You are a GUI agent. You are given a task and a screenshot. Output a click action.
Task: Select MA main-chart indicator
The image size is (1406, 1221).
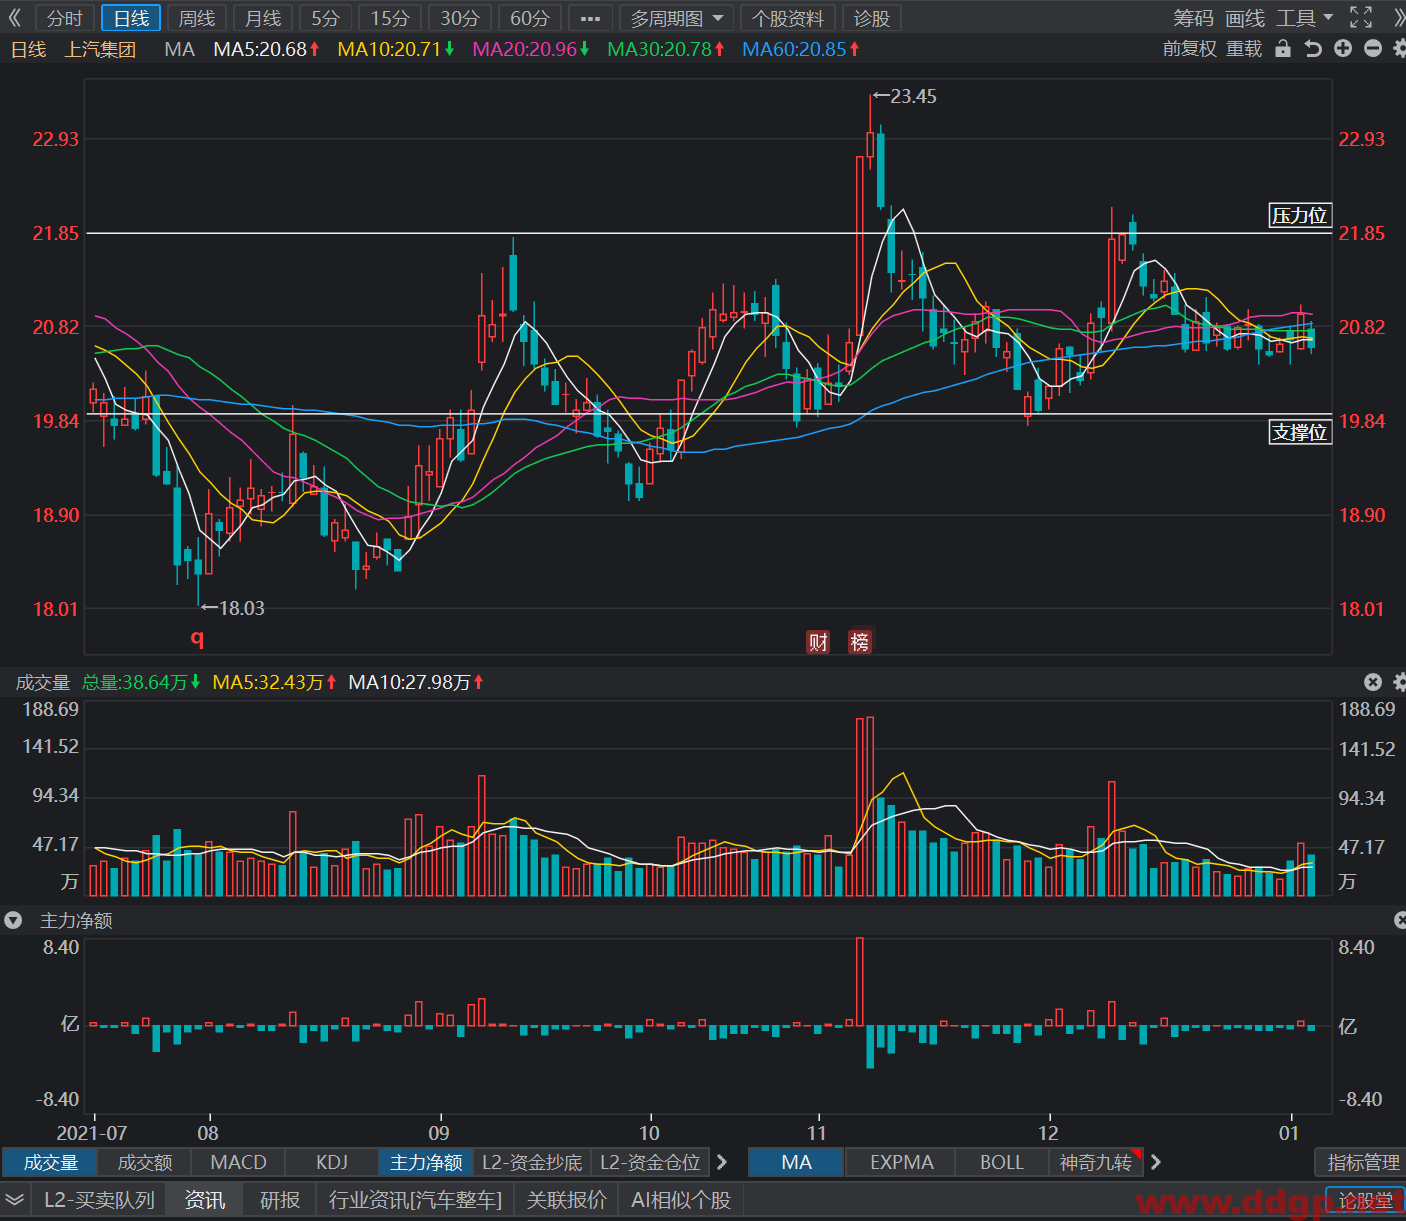pos(796,1162)
